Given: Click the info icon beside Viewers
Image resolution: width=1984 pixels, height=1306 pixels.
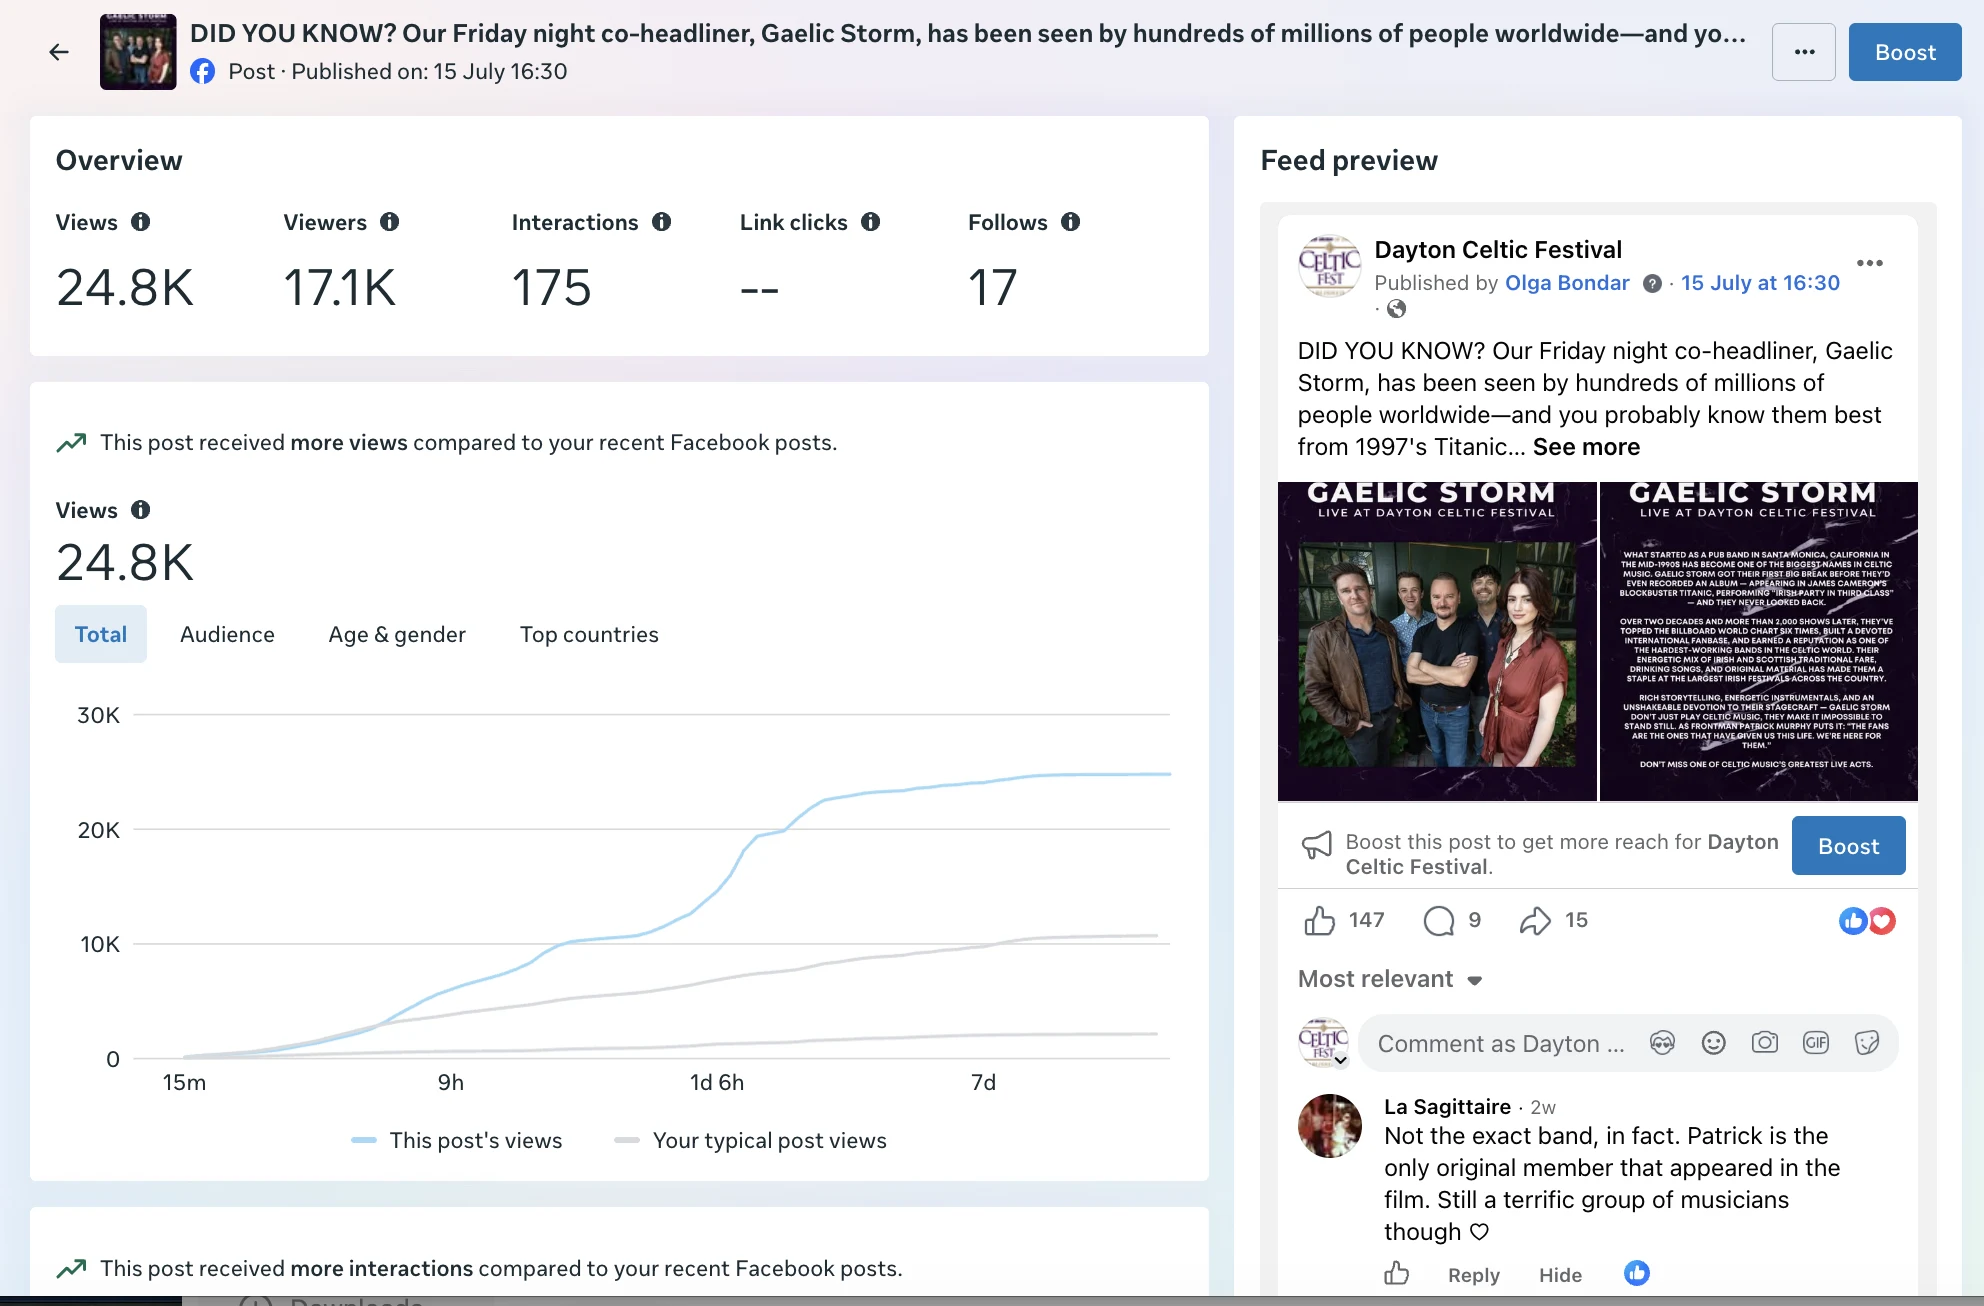Looking at the screenshot, I should (390, 222).
